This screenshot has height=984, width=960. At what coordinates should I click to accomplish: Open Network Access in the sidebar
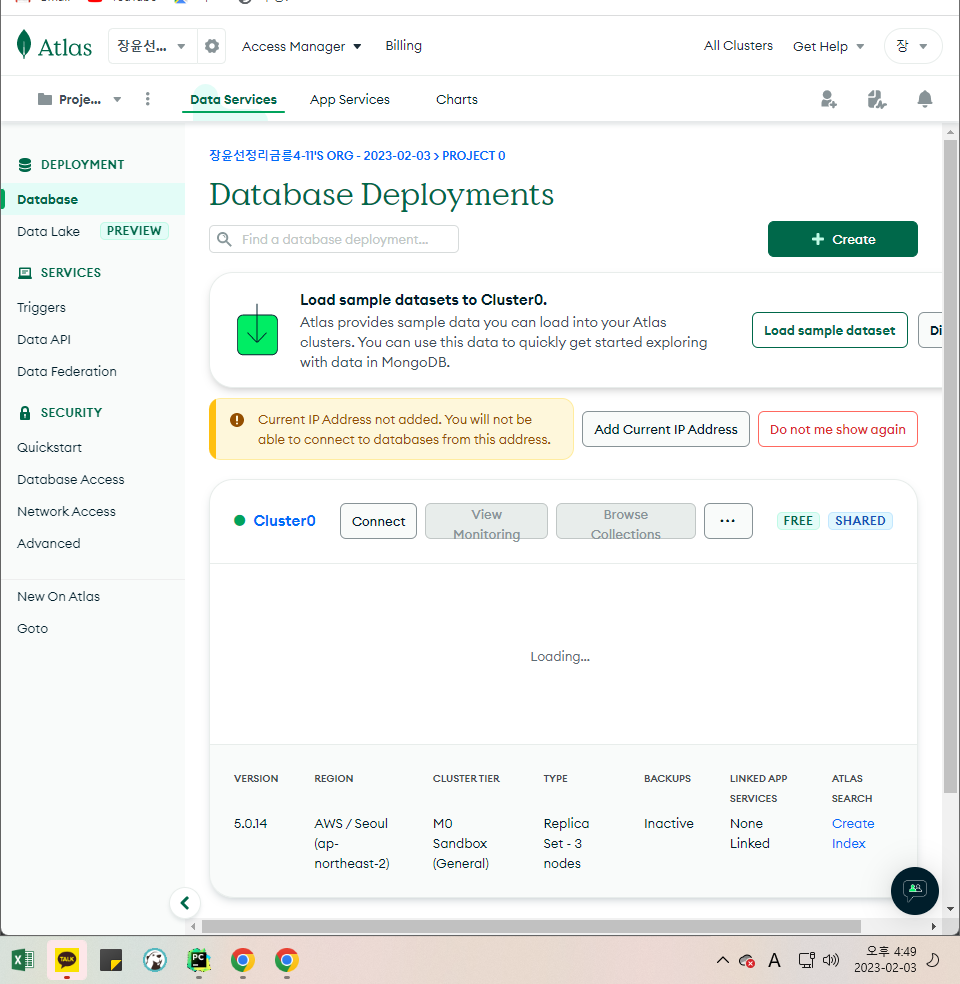[67, 511]
